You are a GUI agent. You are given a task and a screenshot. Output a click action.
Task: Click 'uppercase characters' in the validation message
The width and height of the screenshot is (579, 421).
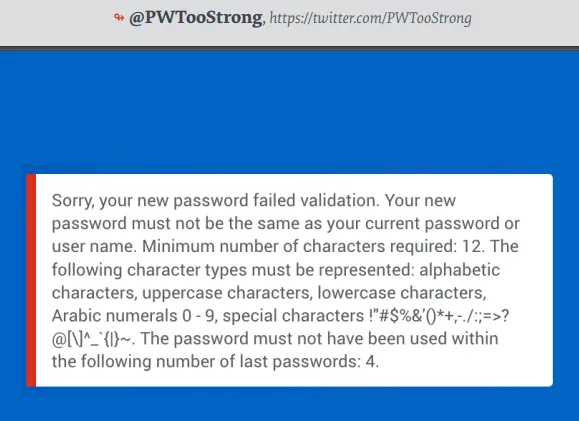[226, 293]
